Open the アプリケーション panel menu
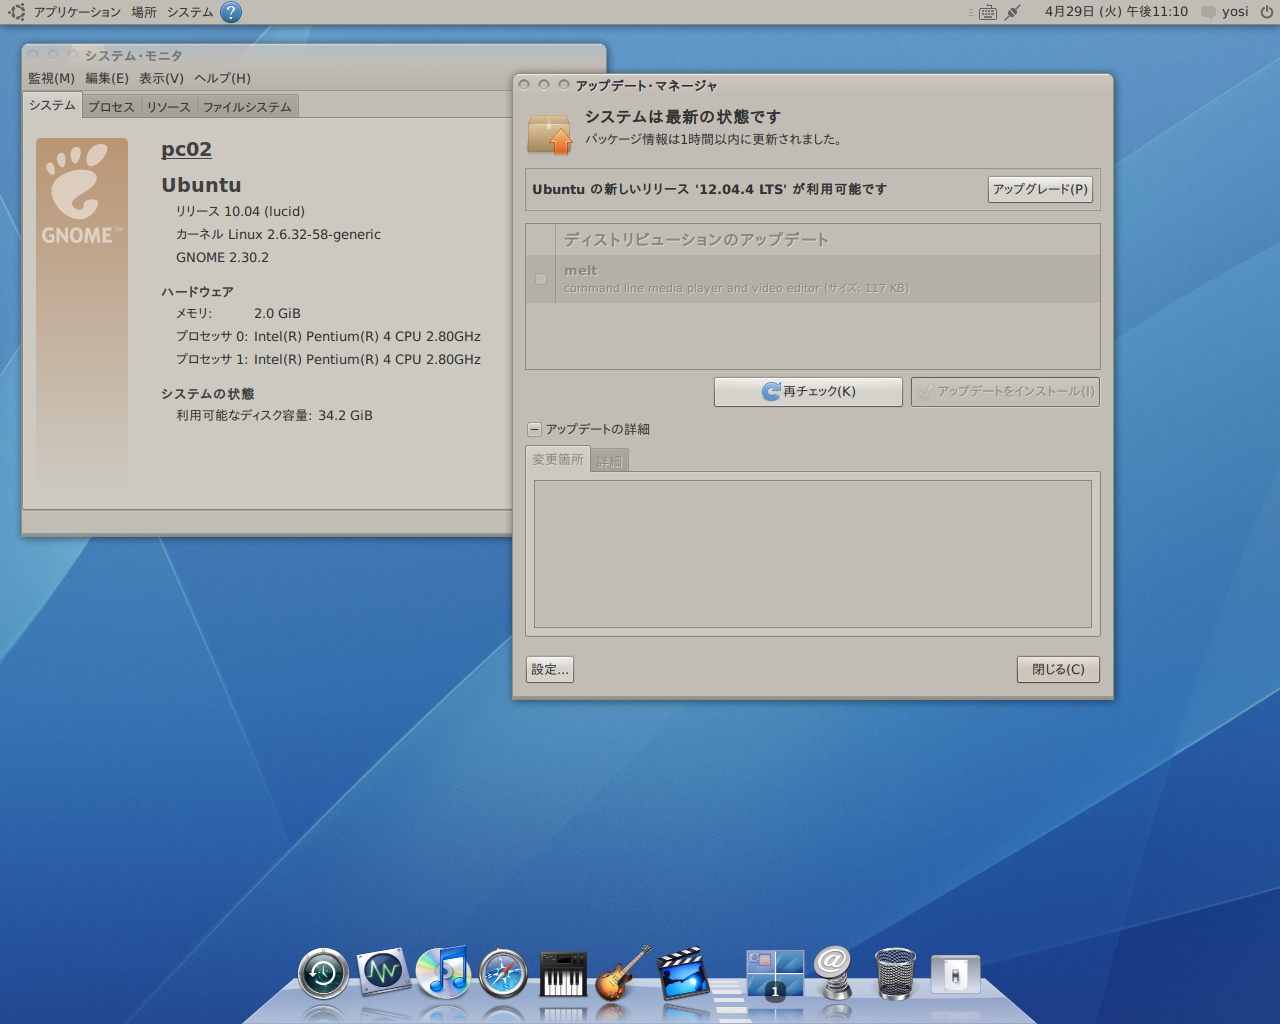The height and width of the screenshot is (1024, 1280). 77,12
